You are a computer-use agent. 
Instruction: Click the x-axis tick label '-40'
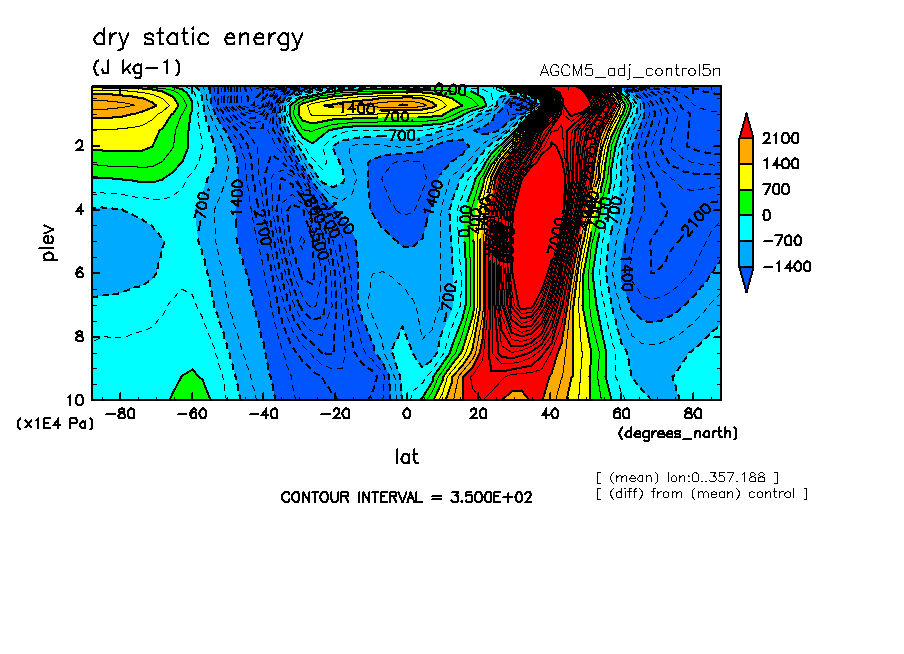[x=263, y=414]
